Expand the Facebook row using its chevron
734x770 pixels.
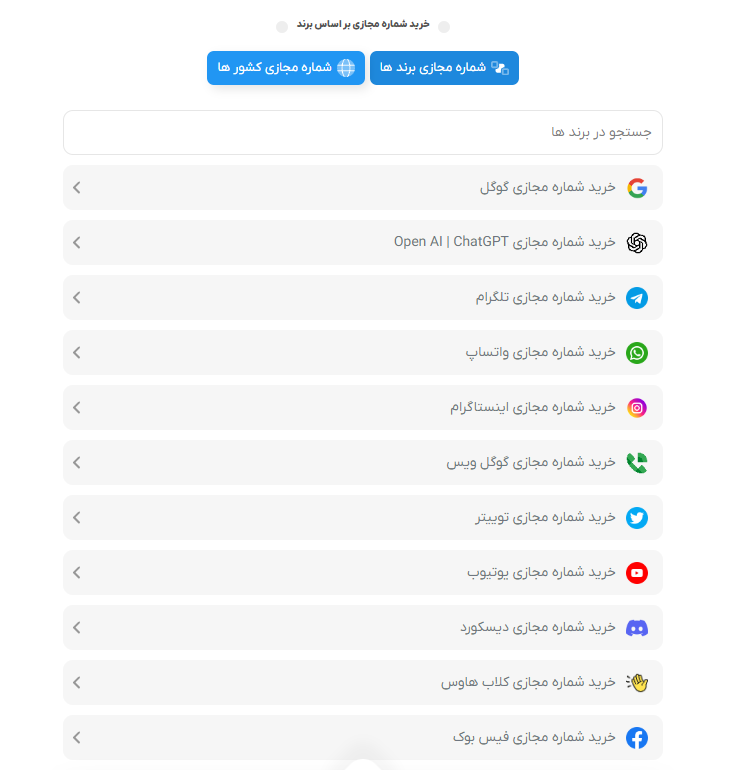click(x=77, y=738)
